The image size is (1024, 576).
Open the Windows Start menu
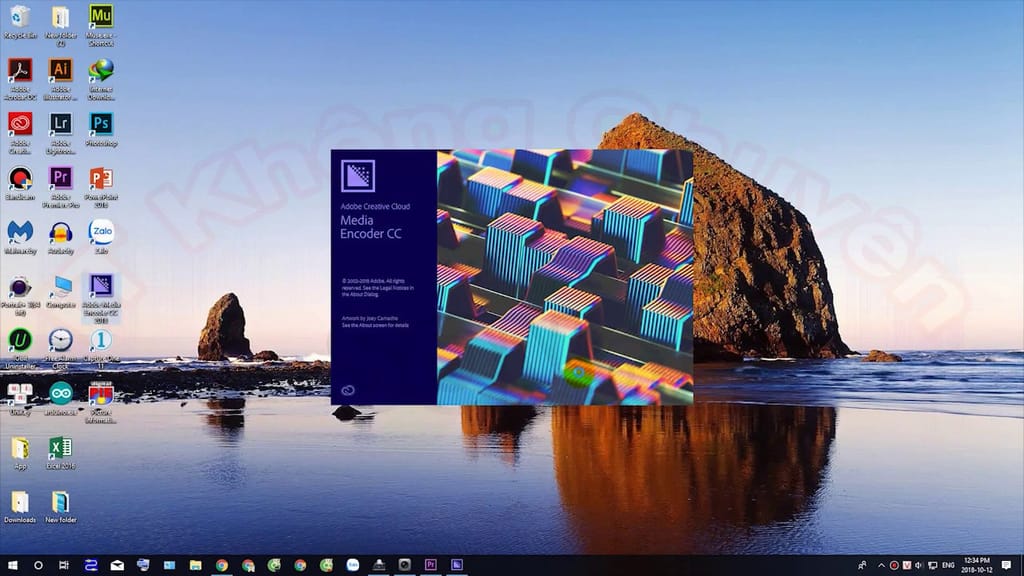(x=12, y=565)
